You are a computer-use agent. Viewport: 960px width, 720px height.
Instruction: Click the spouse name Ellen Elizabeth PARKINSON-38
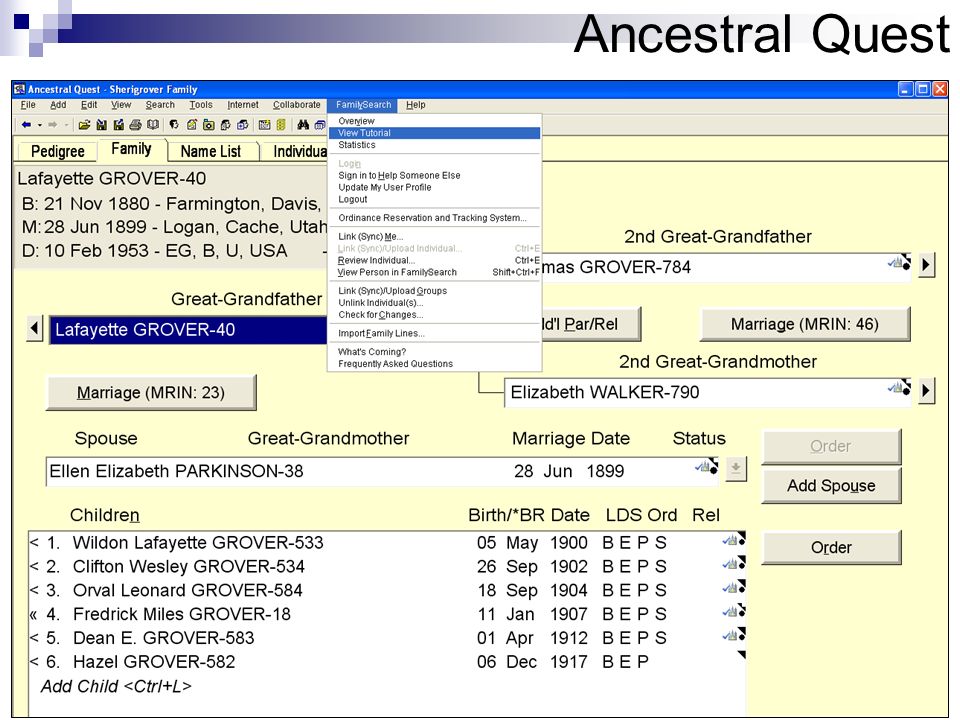pos(176,471)
